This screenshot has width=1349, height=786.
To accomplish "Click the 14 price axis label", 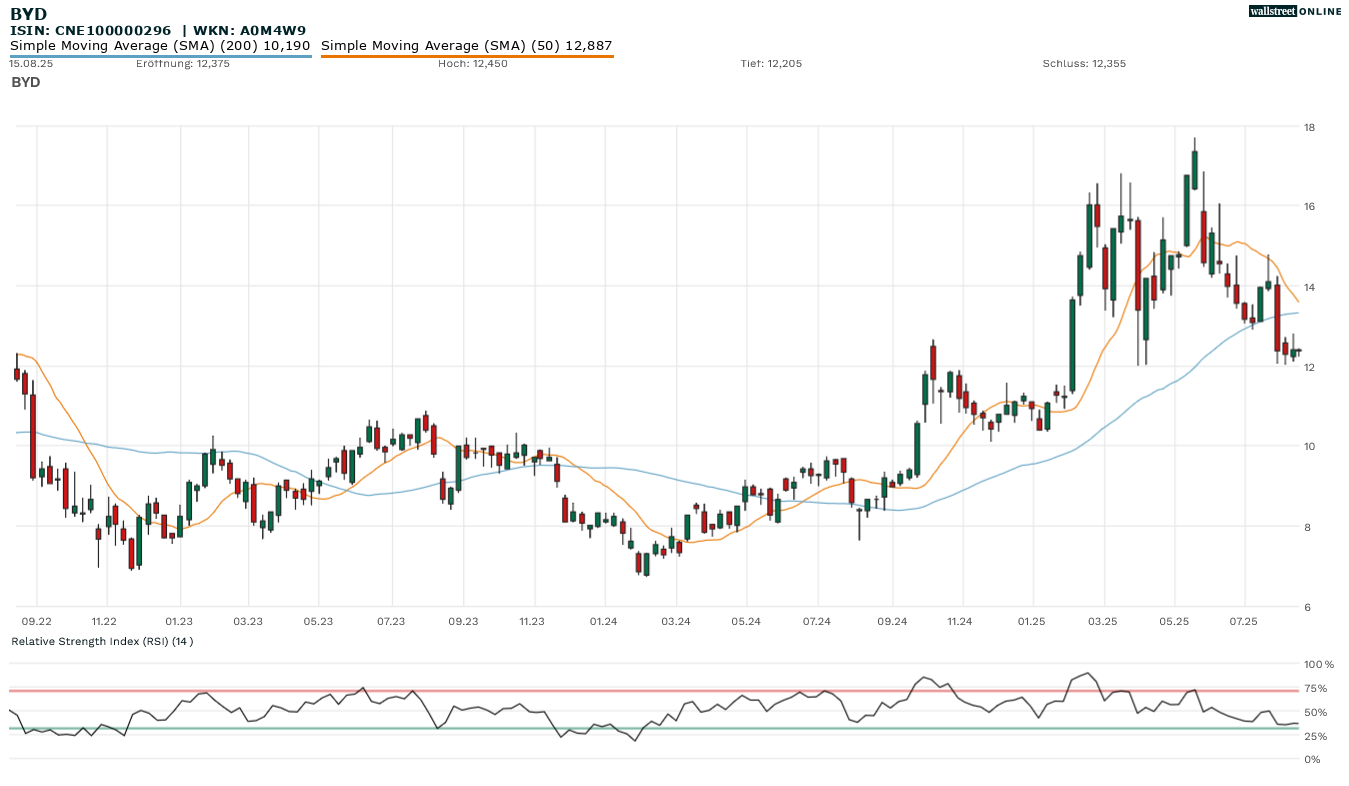I will tap(1308, 287).
